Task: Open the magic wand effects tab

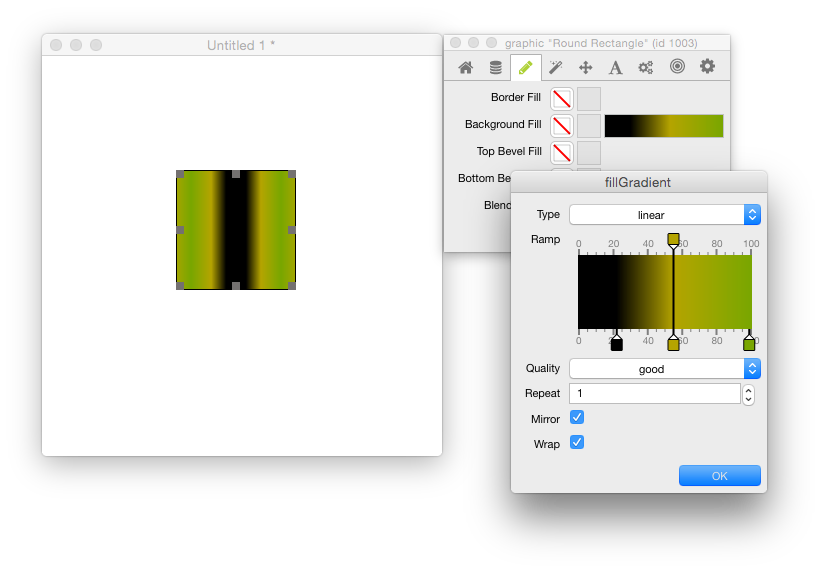Action: [x=555, y=67]
